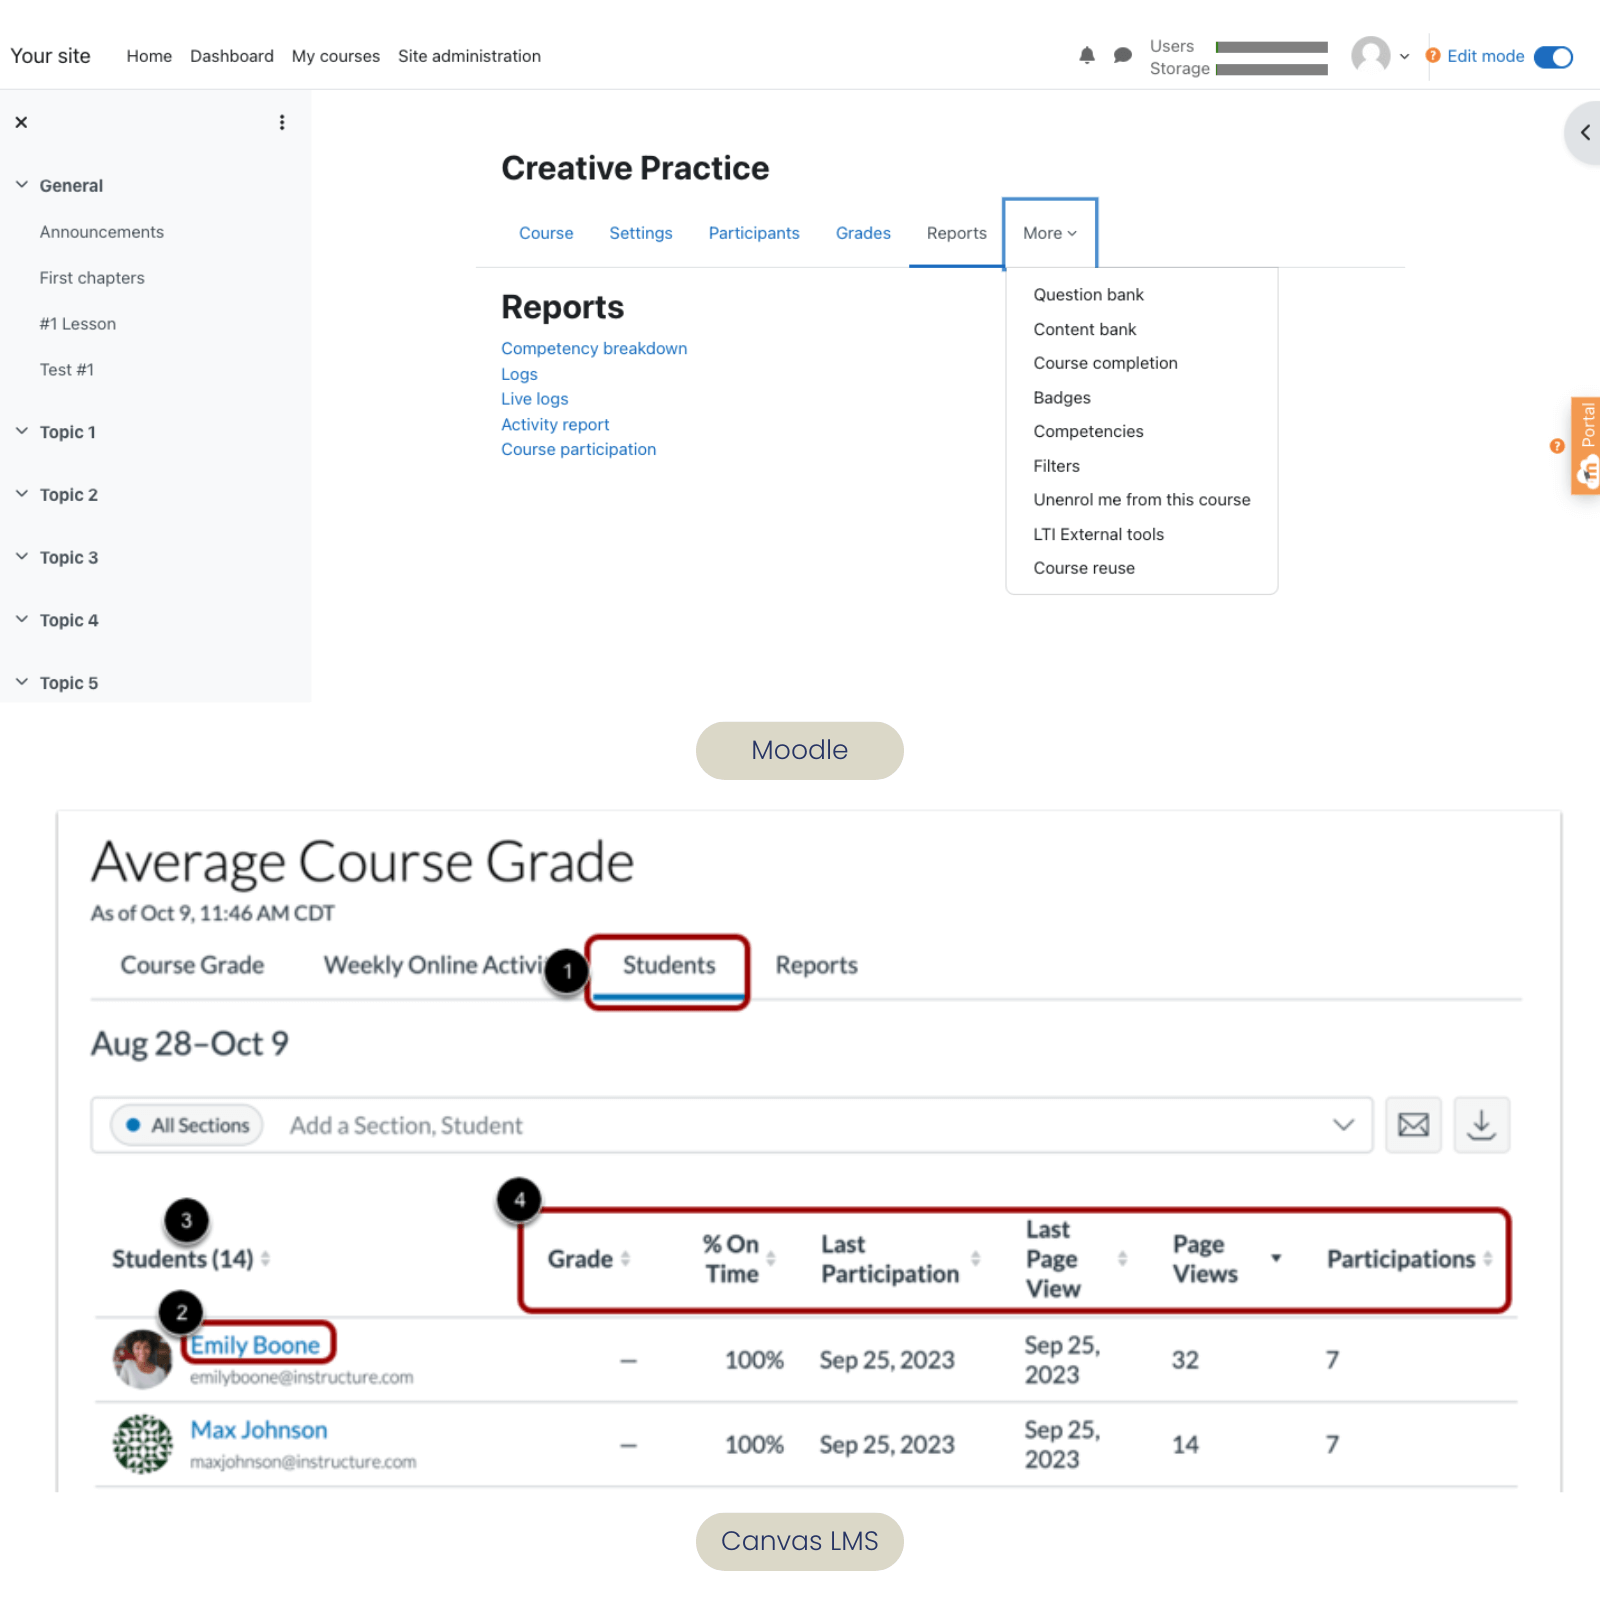Switch to Course Grade tab
Viewport: 1600px width, 1600px height.
pyautogui.click(x=192, y=966)
